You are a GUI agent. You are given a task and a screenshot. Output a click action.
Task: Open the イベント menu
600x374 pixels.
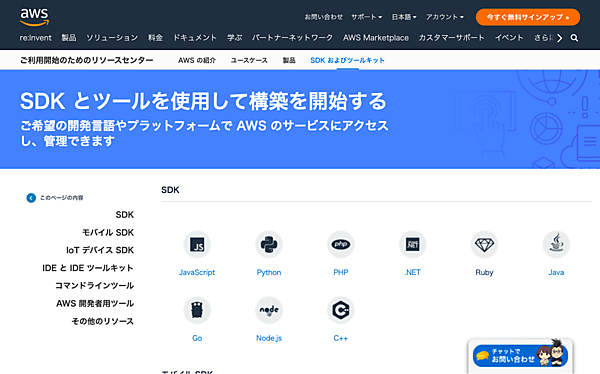(x=509, y=38)
